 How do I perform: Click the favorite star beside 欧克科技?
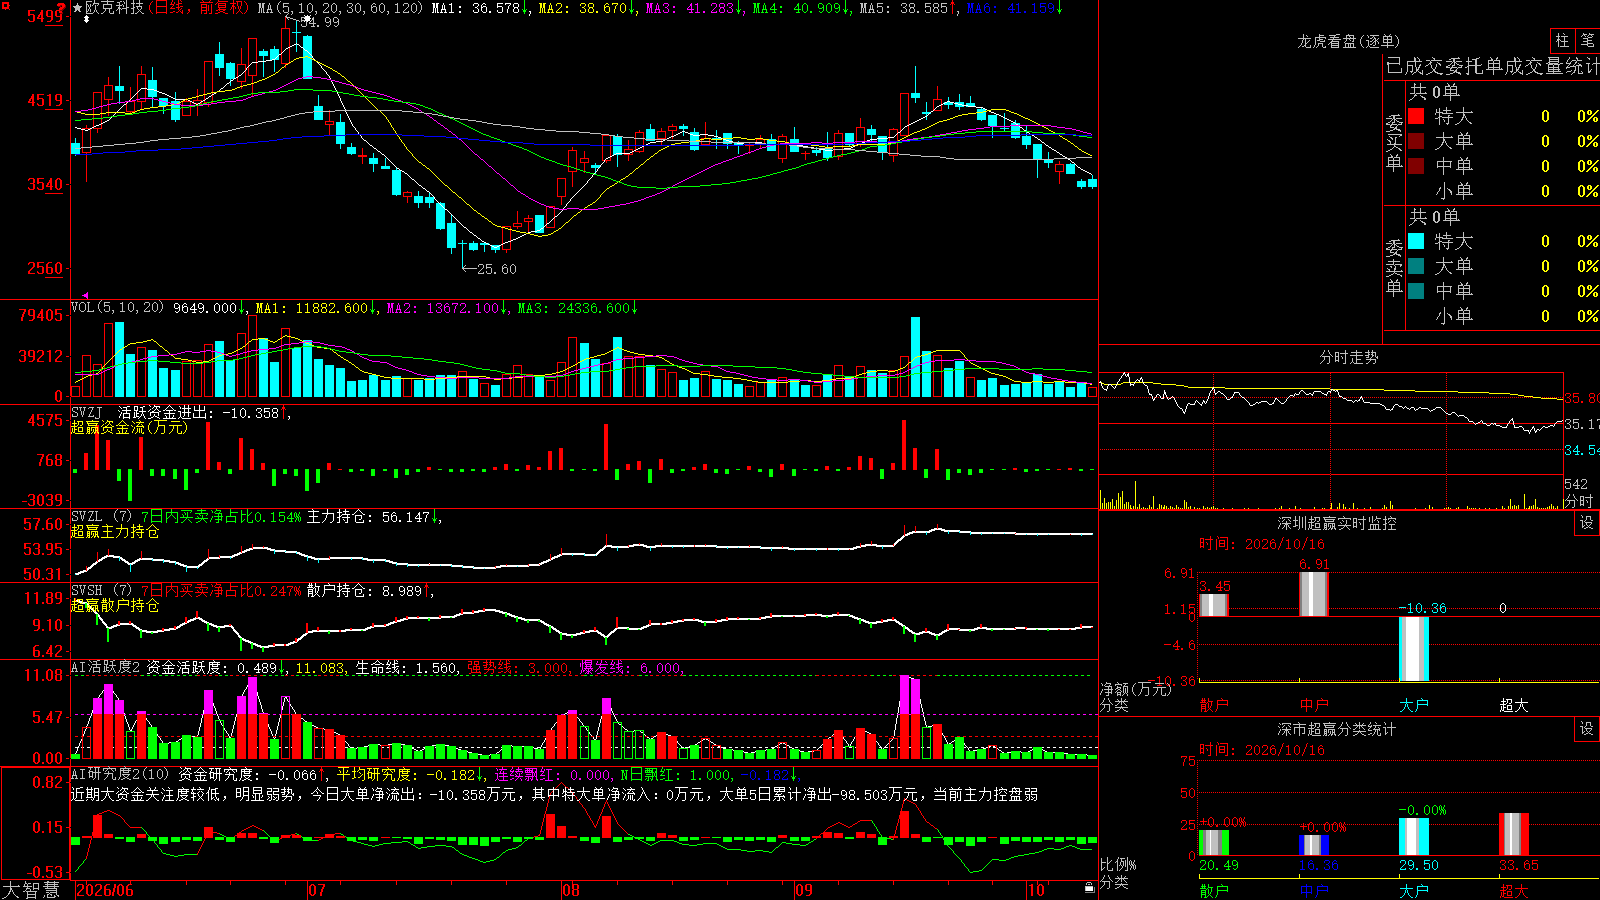click(77, 8)
